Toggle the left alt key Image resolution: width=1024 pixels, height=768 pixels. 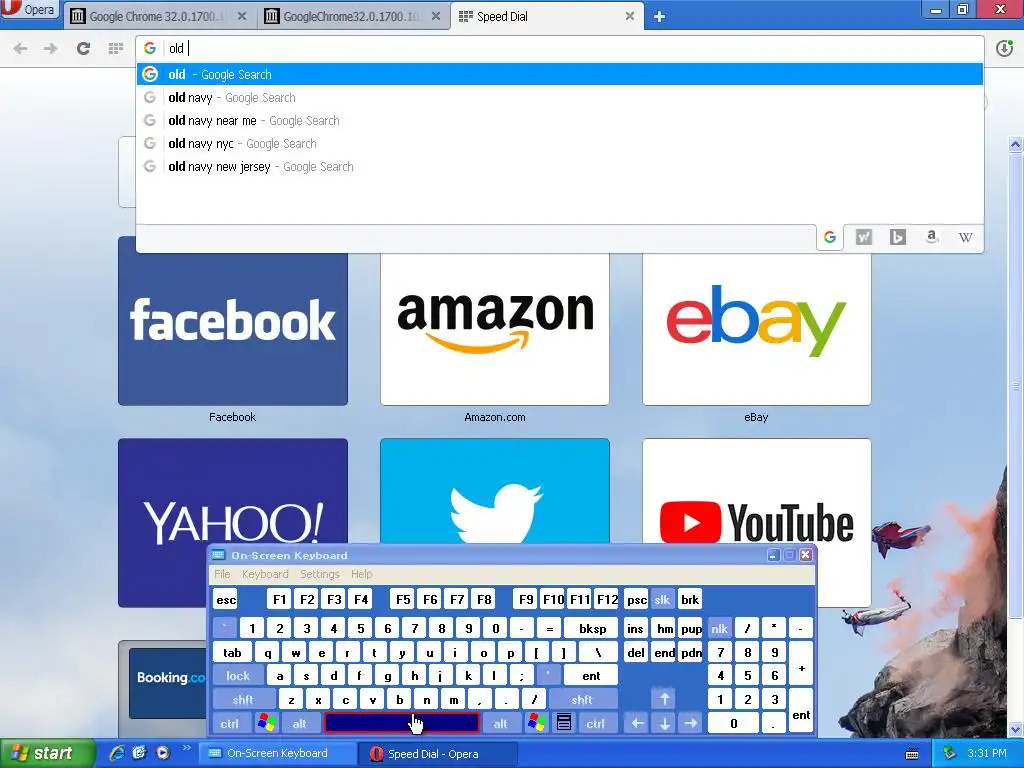pos(299,724)
